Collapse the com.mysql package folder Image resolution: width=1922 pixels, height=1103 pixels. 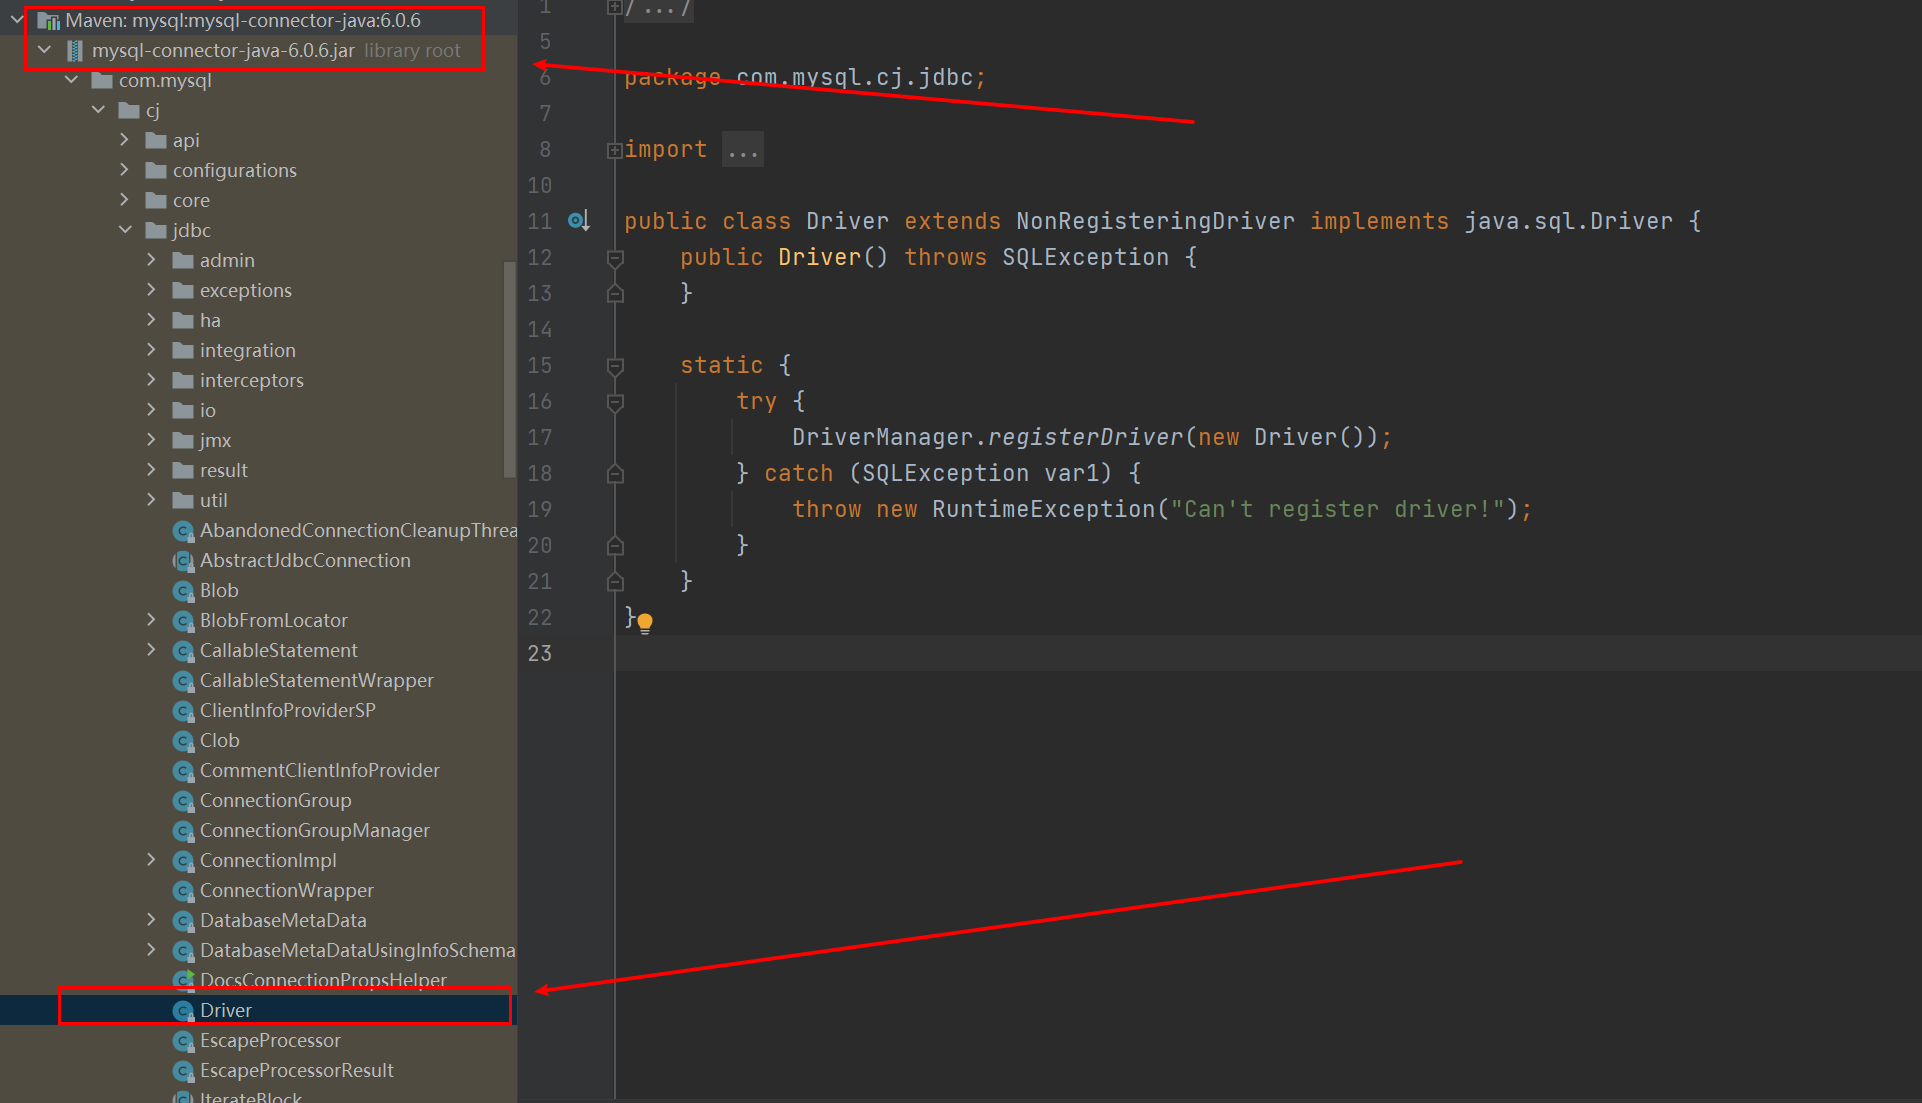[71, 80]
